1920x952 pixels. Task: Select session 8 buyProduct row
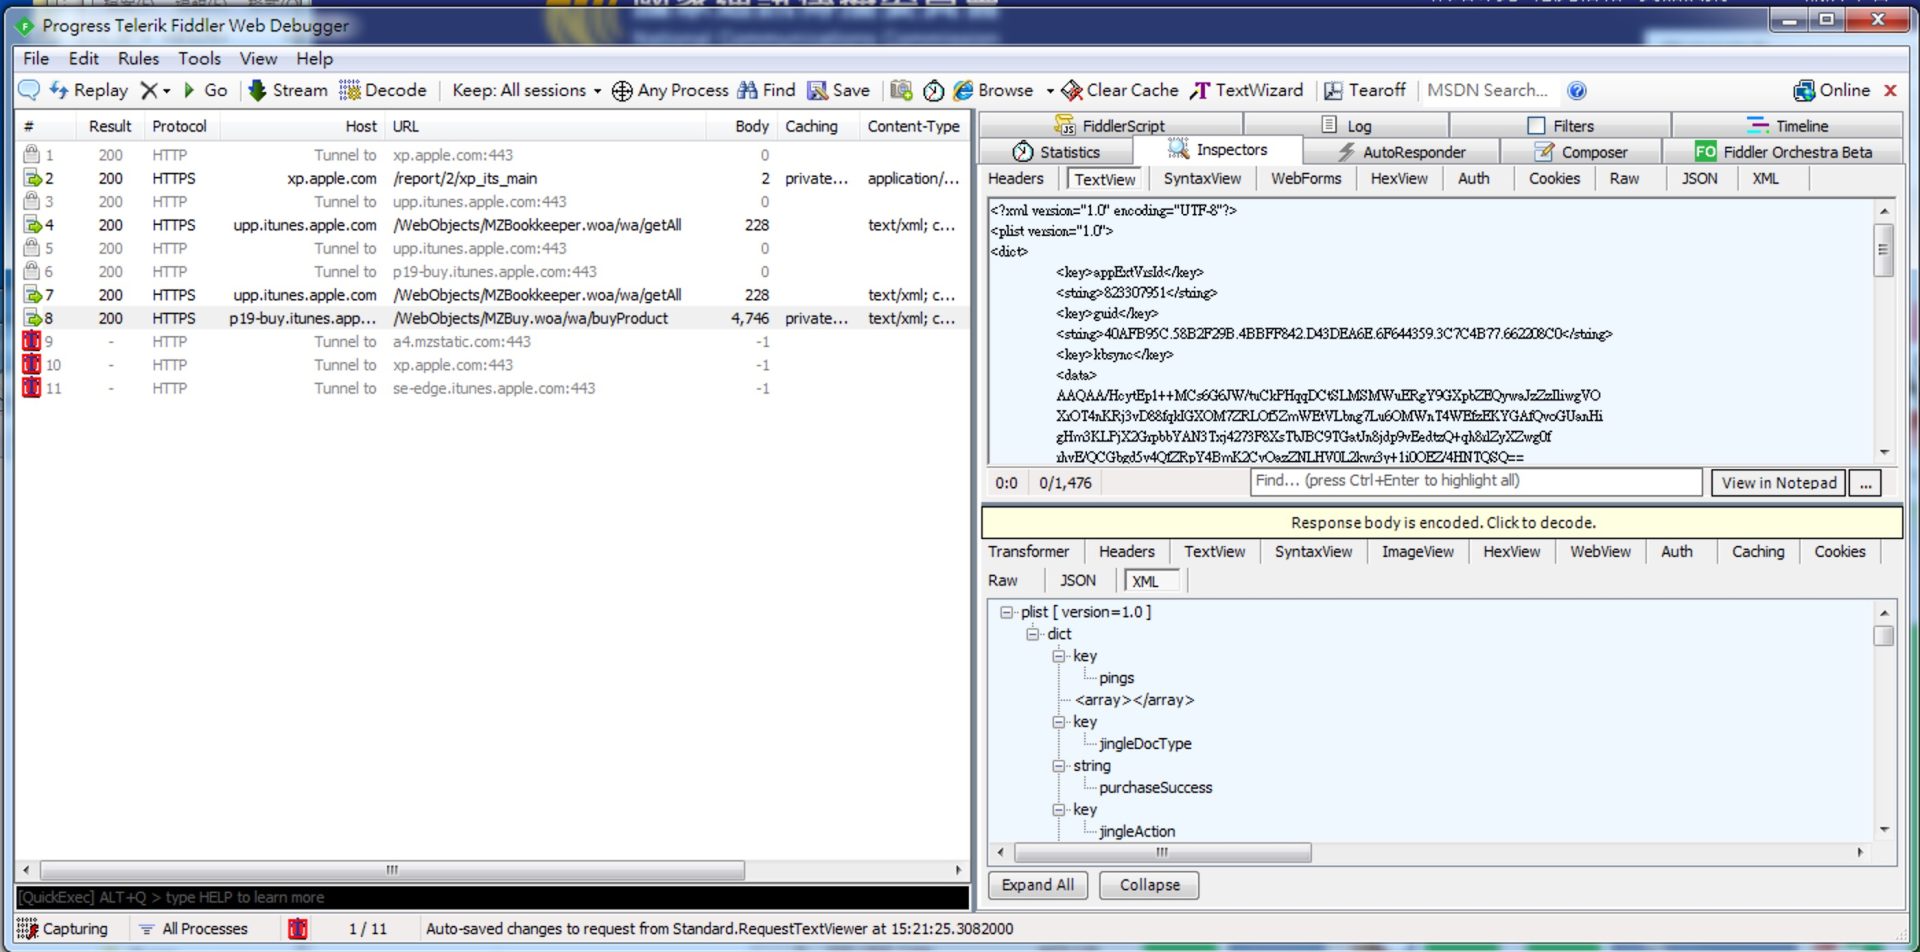click(492, 318)
